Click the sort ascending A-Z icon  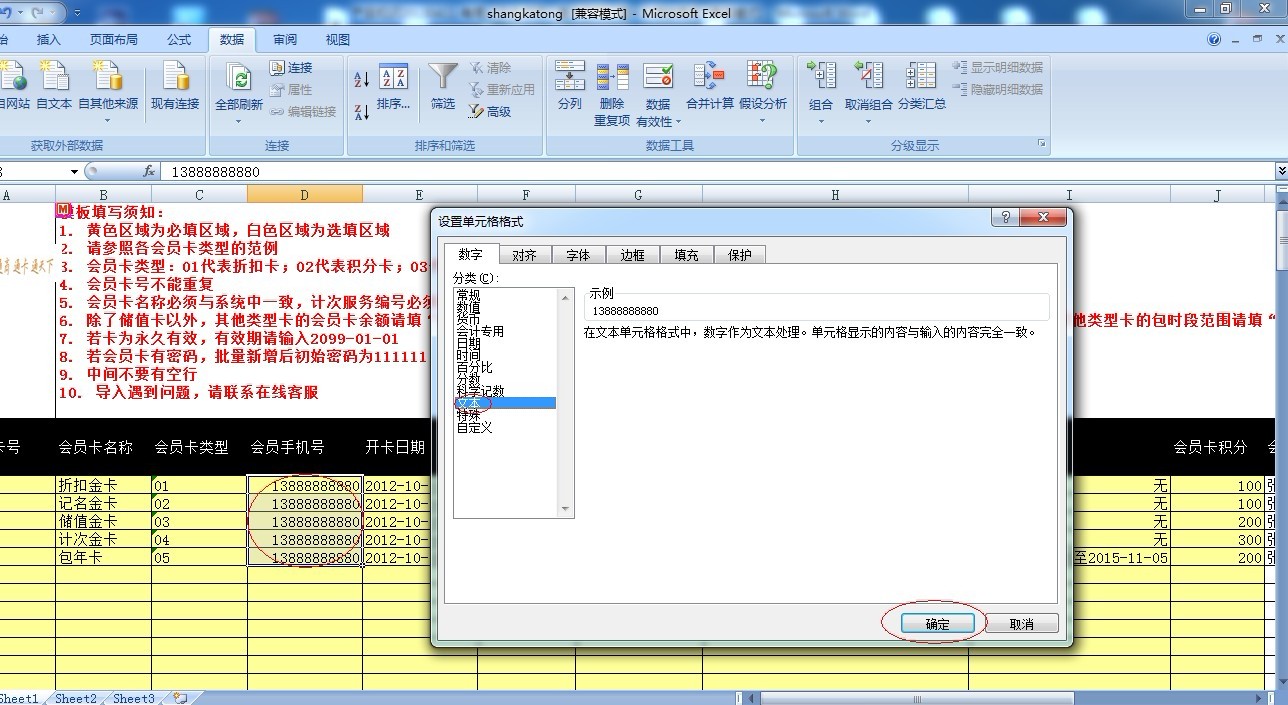(362, 79)
